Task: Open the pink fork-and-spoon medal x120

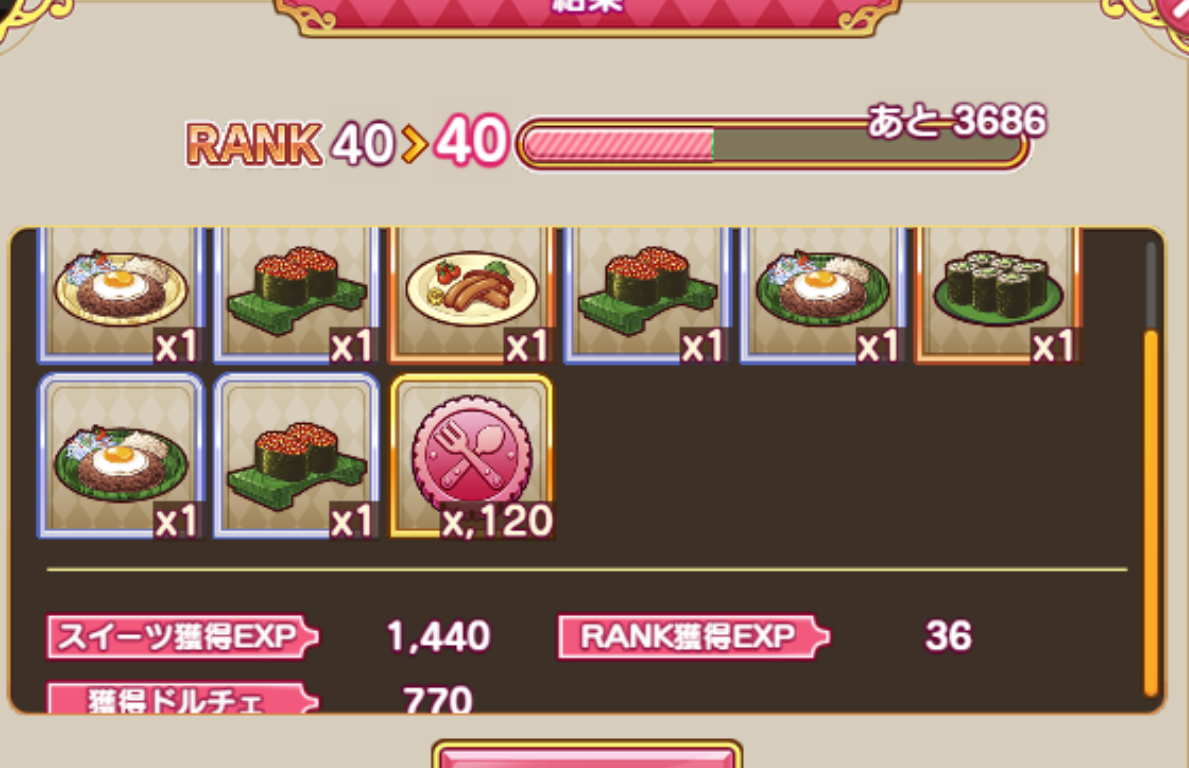Action: coord(472,456)
